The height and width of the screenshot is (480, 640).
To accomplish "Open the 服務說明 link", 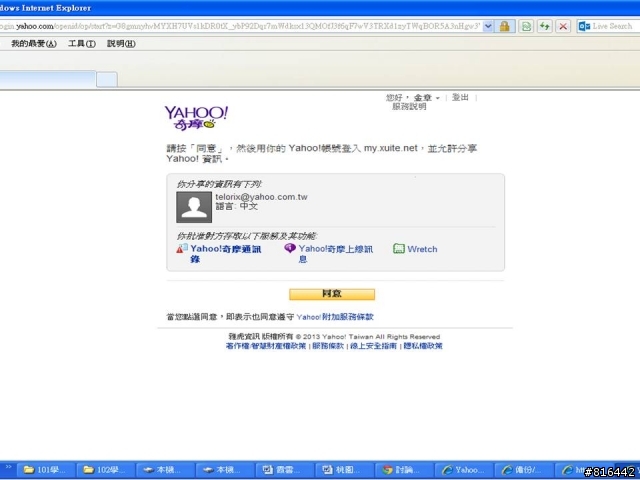I will click(x=409, y=107).
